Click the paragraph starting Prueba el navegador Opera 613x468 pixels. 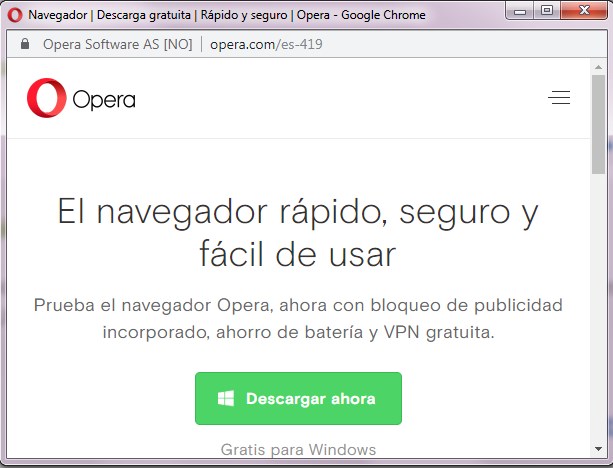(298, 319)
